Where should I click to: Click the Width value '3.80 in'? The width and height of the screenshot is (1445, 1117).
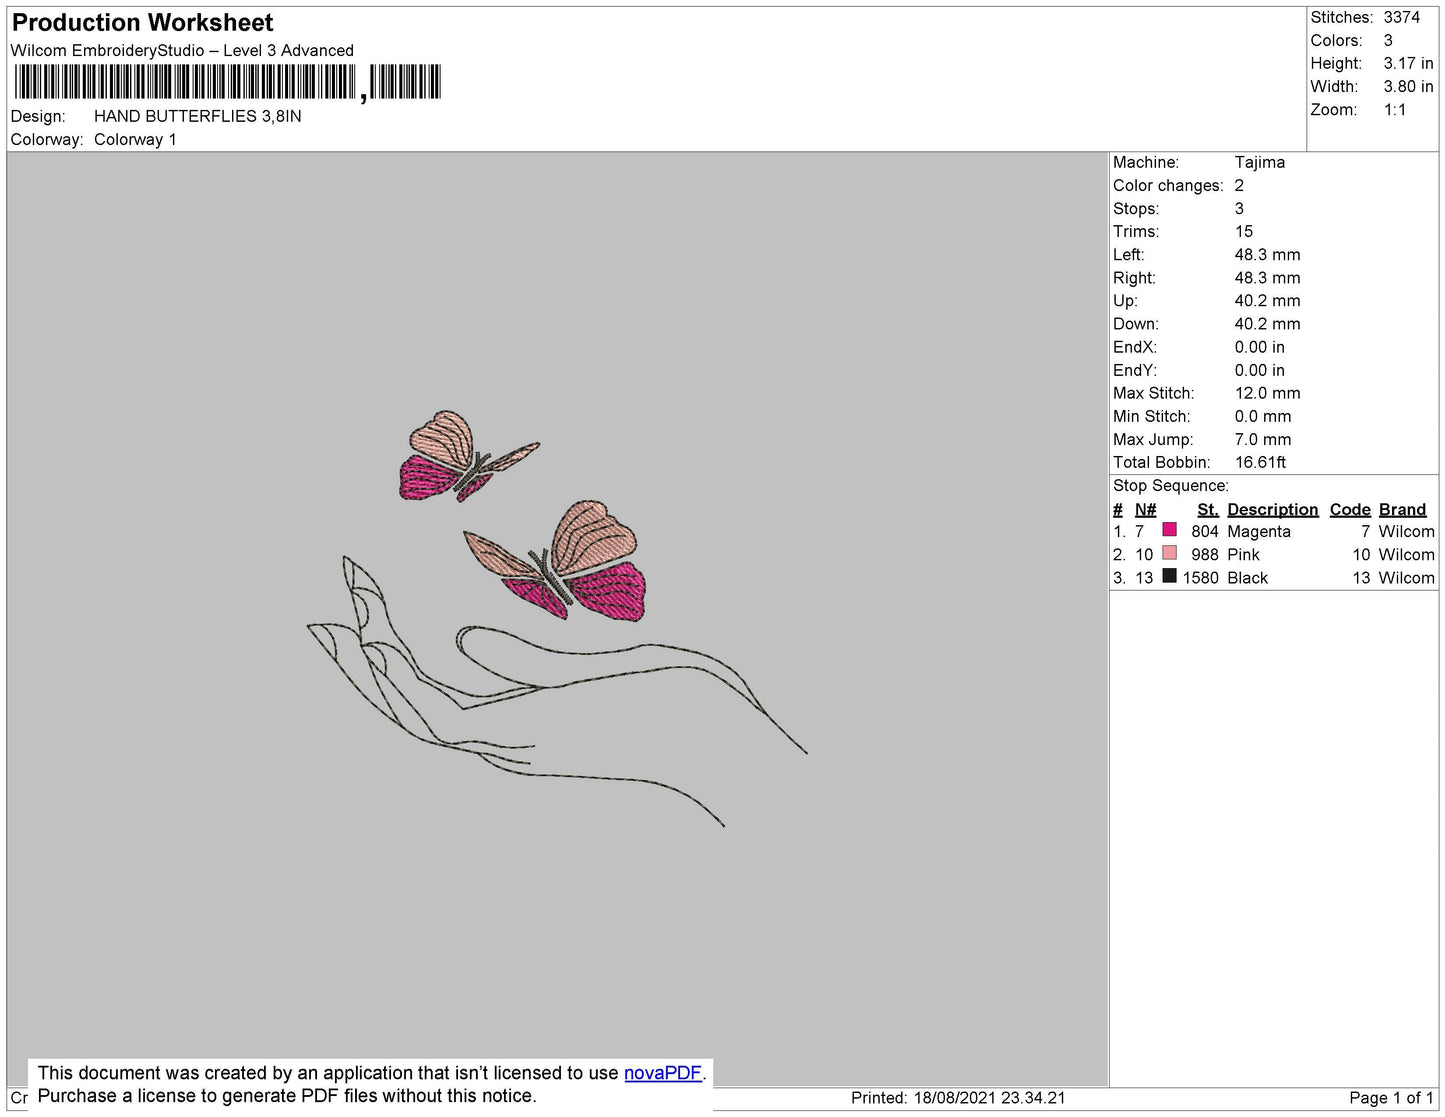(1408, 86)
